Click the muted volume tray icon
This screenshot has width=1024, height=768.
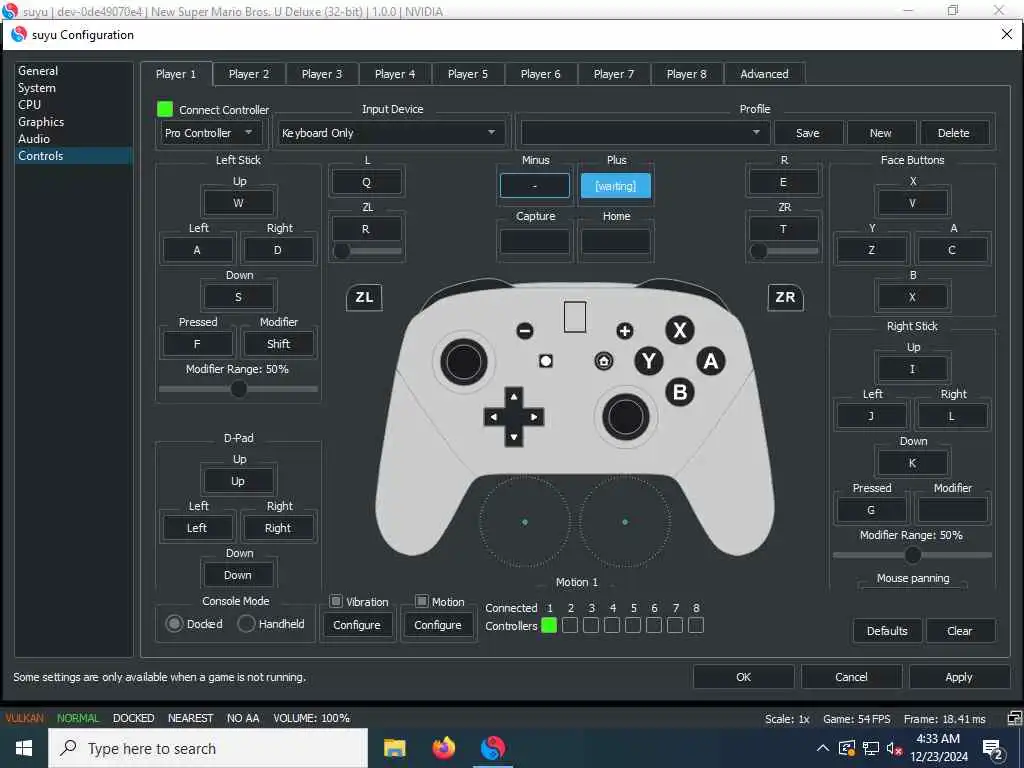point(894,749)
